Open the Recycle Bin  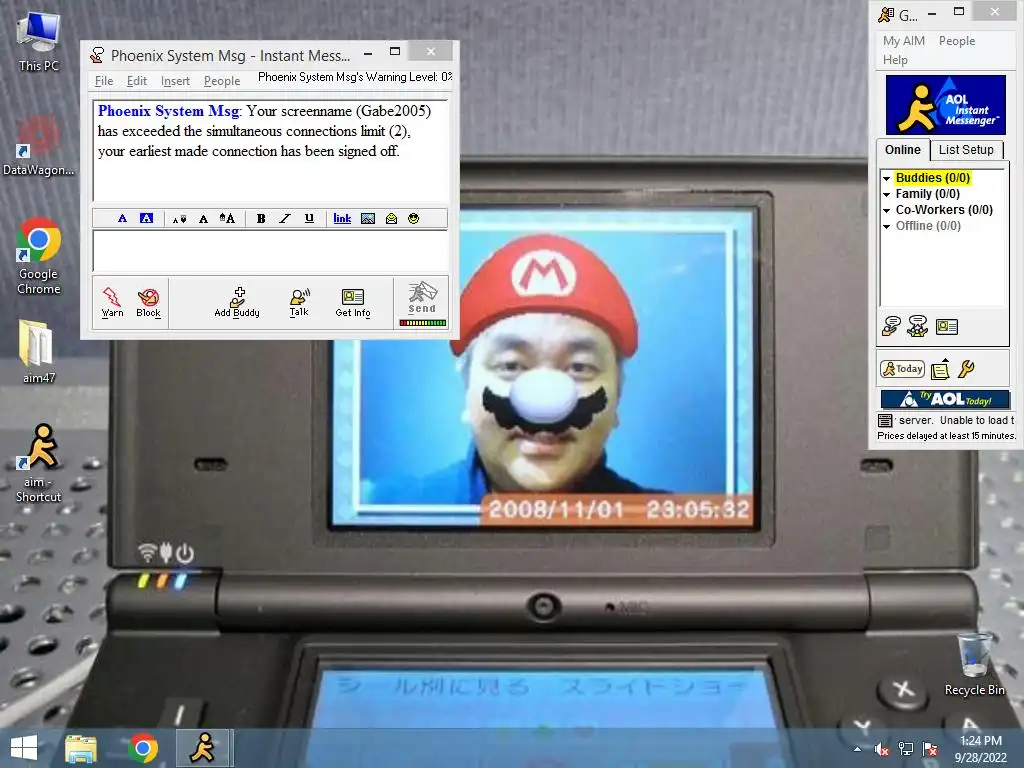click(x=974, y=664)
